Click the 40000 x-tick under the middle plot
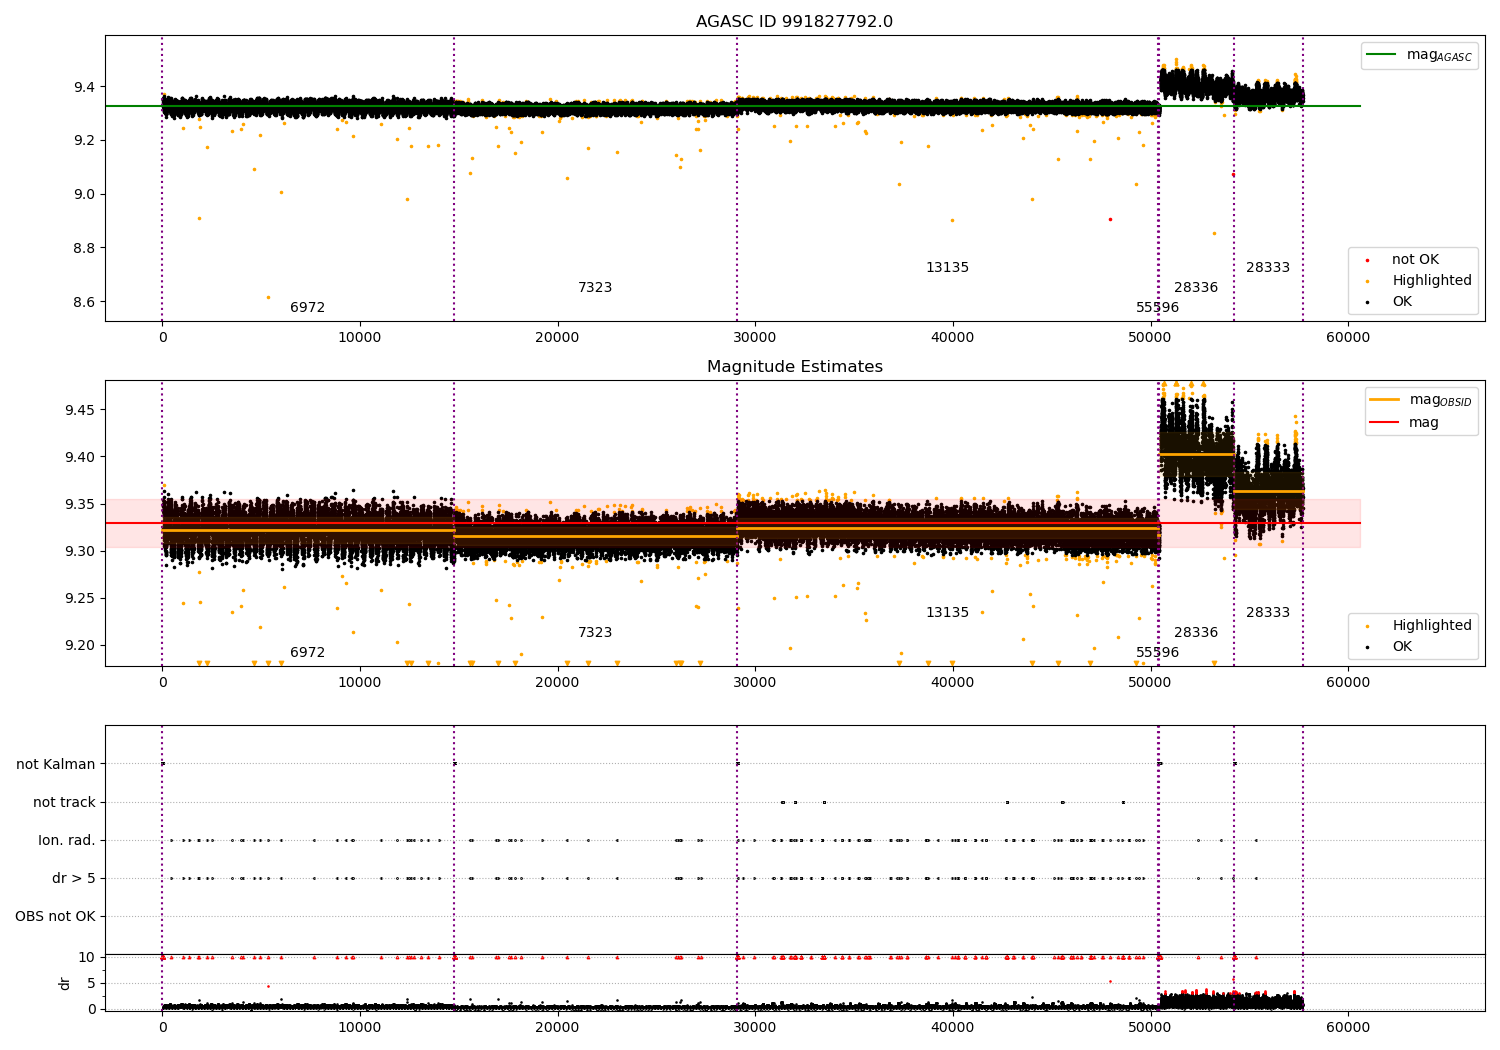 point(953,683)
